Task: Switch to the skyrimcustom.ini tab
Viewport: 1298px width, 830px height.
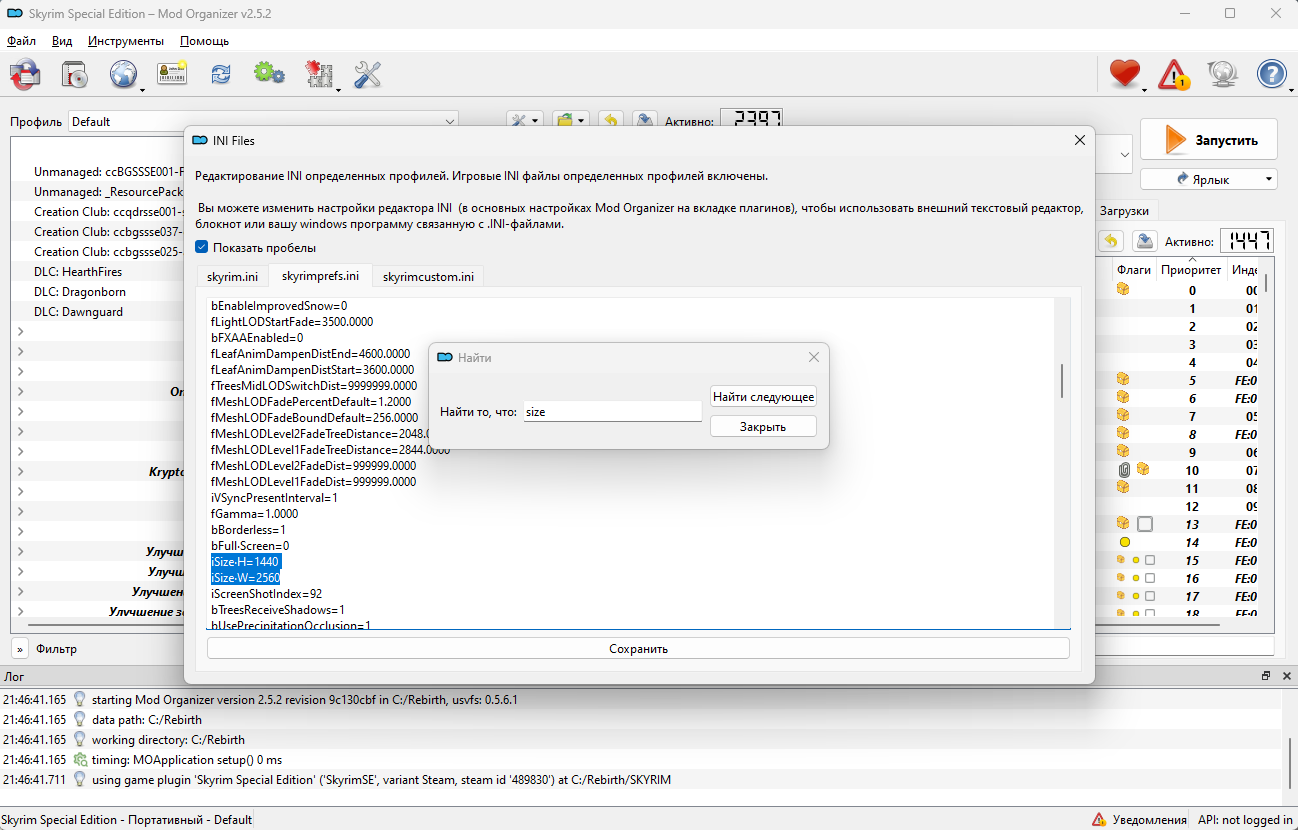Action: click(428, 276)
